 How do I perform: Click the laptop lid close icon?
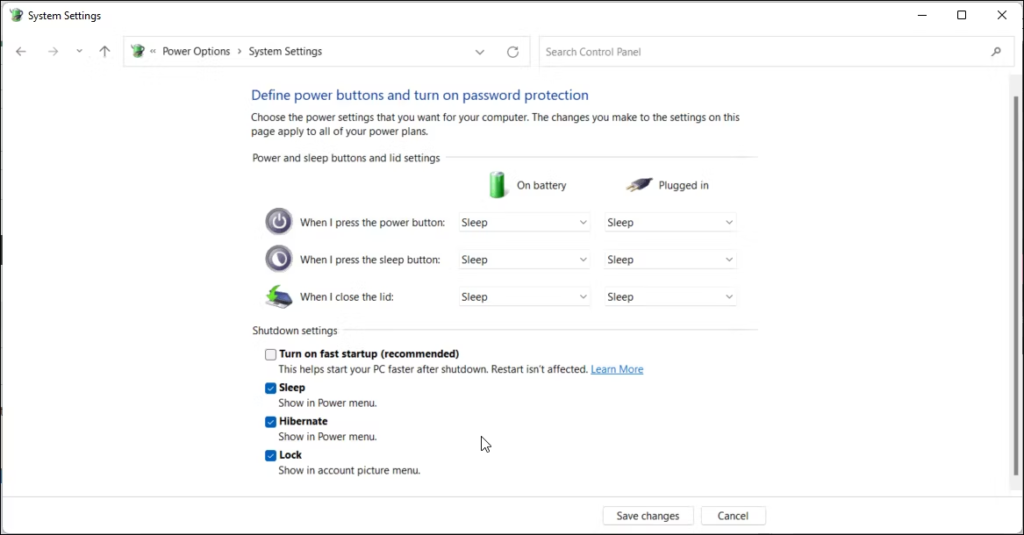[x=279, y=296]
